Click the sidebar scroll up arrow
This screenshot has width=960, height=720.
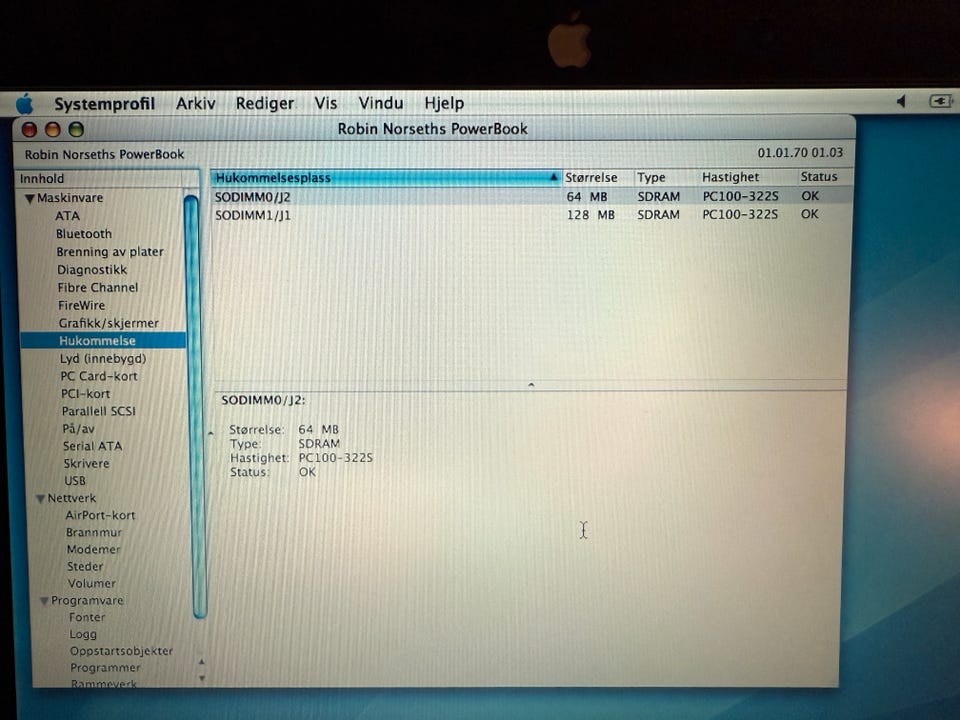pyautogui.click(x=201, y=662)
